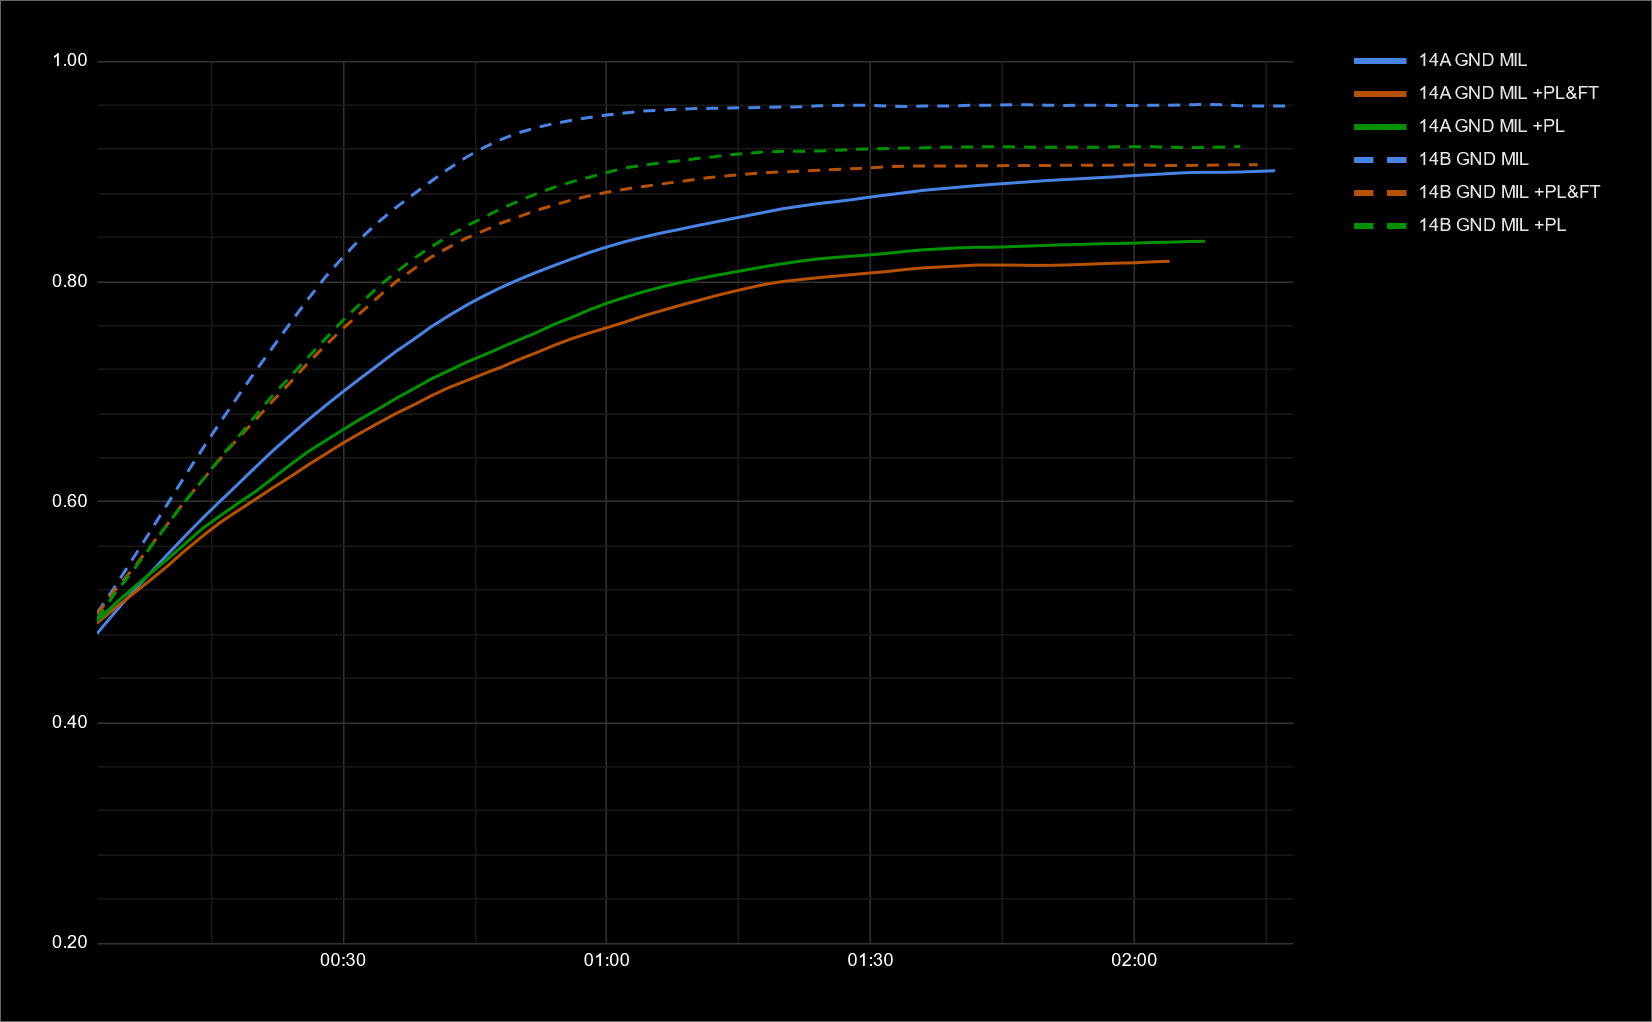Screen dimensions: 1652x1022
Task: Click the 14B GND MIL legend label
Action: point(1473,159)
